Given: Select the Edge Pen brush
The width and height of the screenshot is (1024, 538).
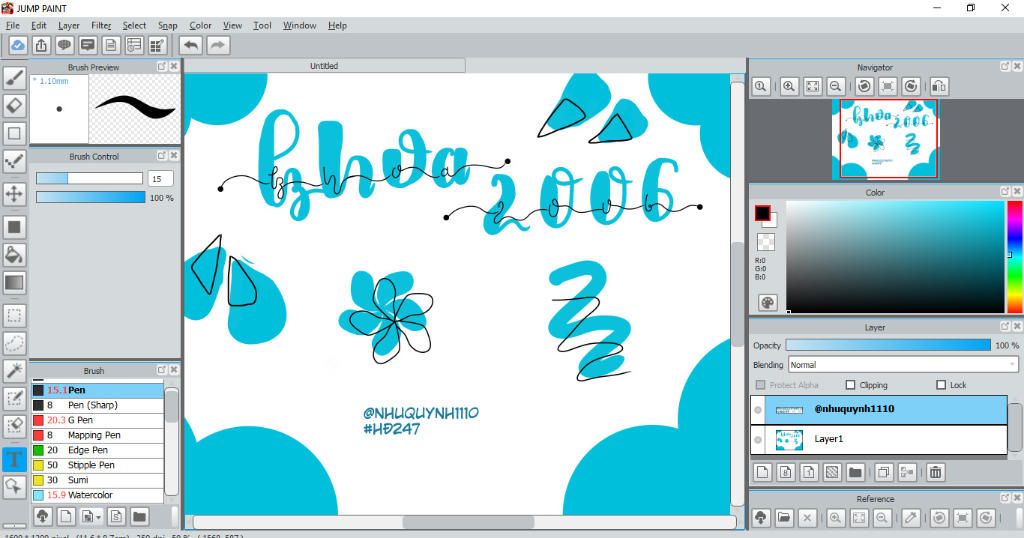Looking at the screenshot, I should (x=98, y=451).
